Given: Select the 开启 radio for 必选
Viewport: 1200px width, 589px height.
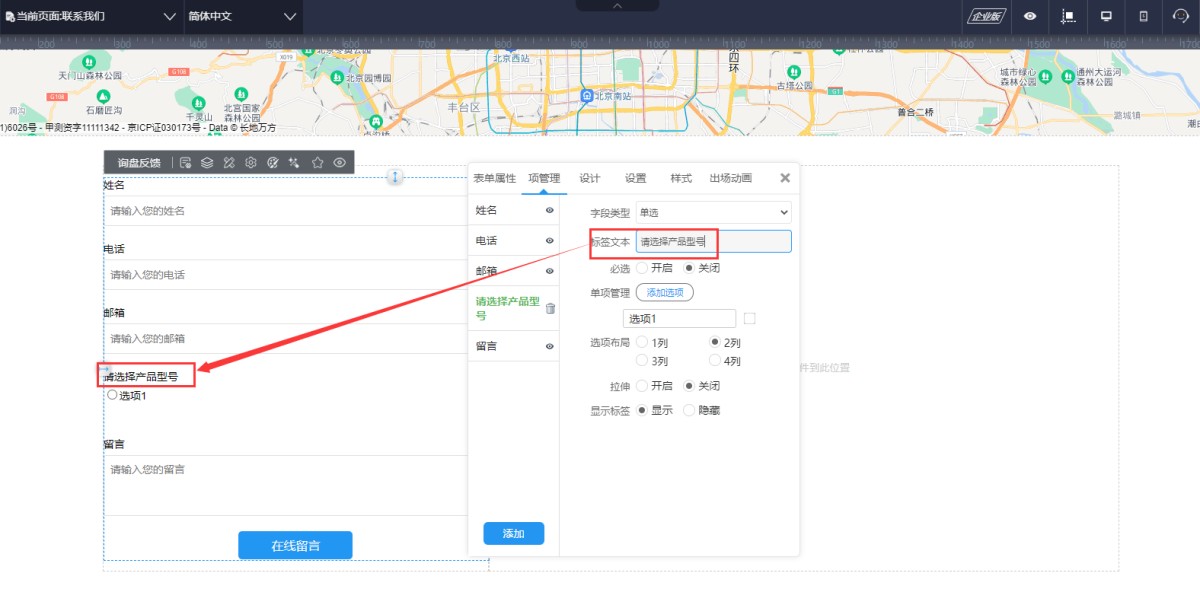Looking at the screenshot, I should [x=642, y=268].
